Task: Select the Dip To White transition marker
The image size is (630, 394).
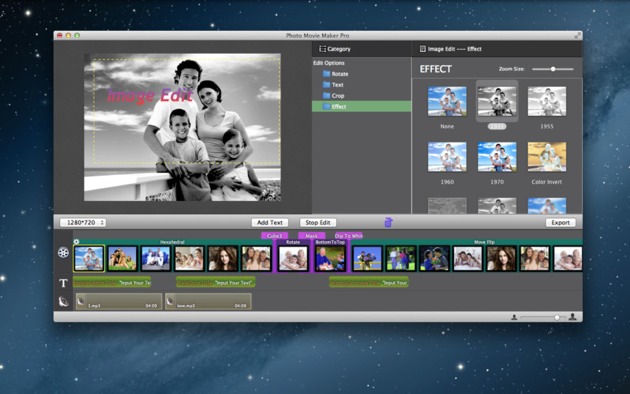Action: click(x=349, y=236)
